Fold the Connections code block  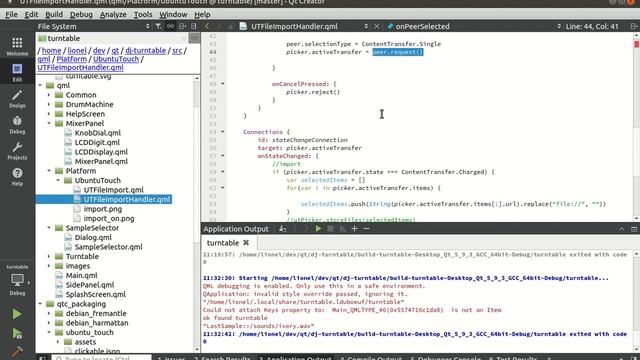pos(223,131)
